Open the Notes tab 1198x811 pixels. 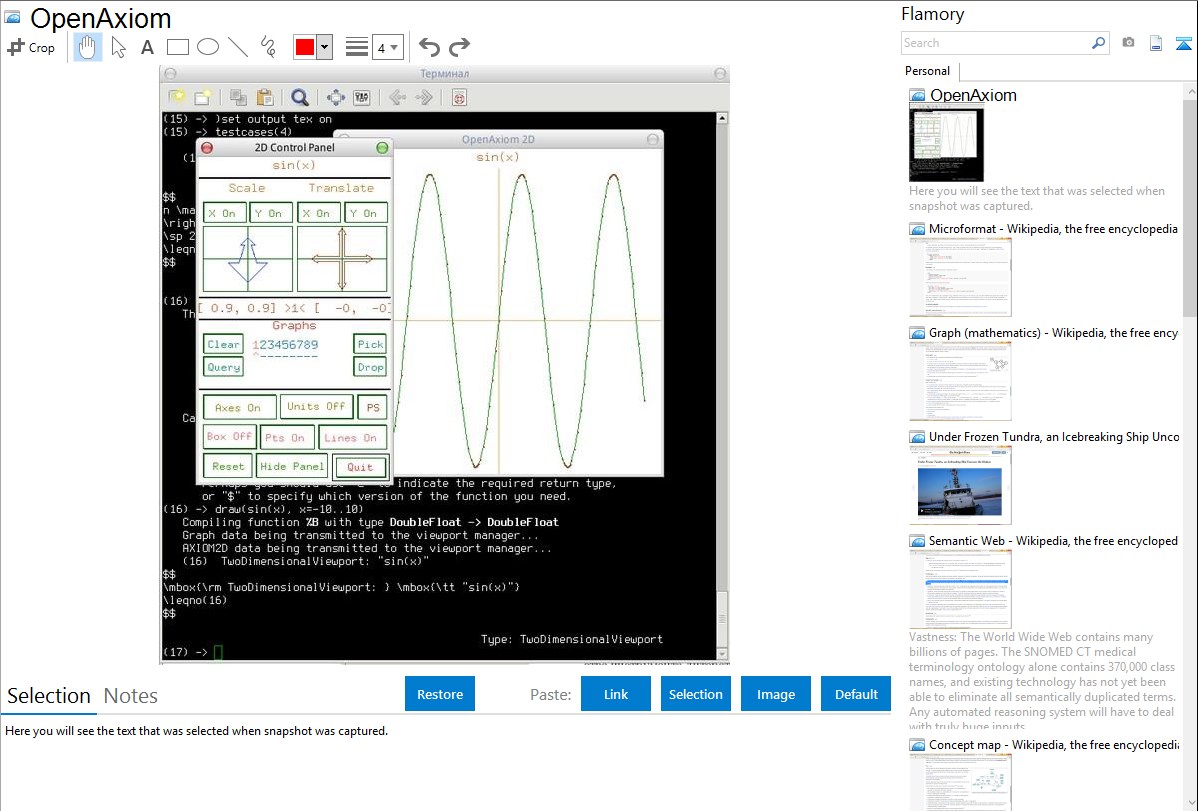click(131, 696)
